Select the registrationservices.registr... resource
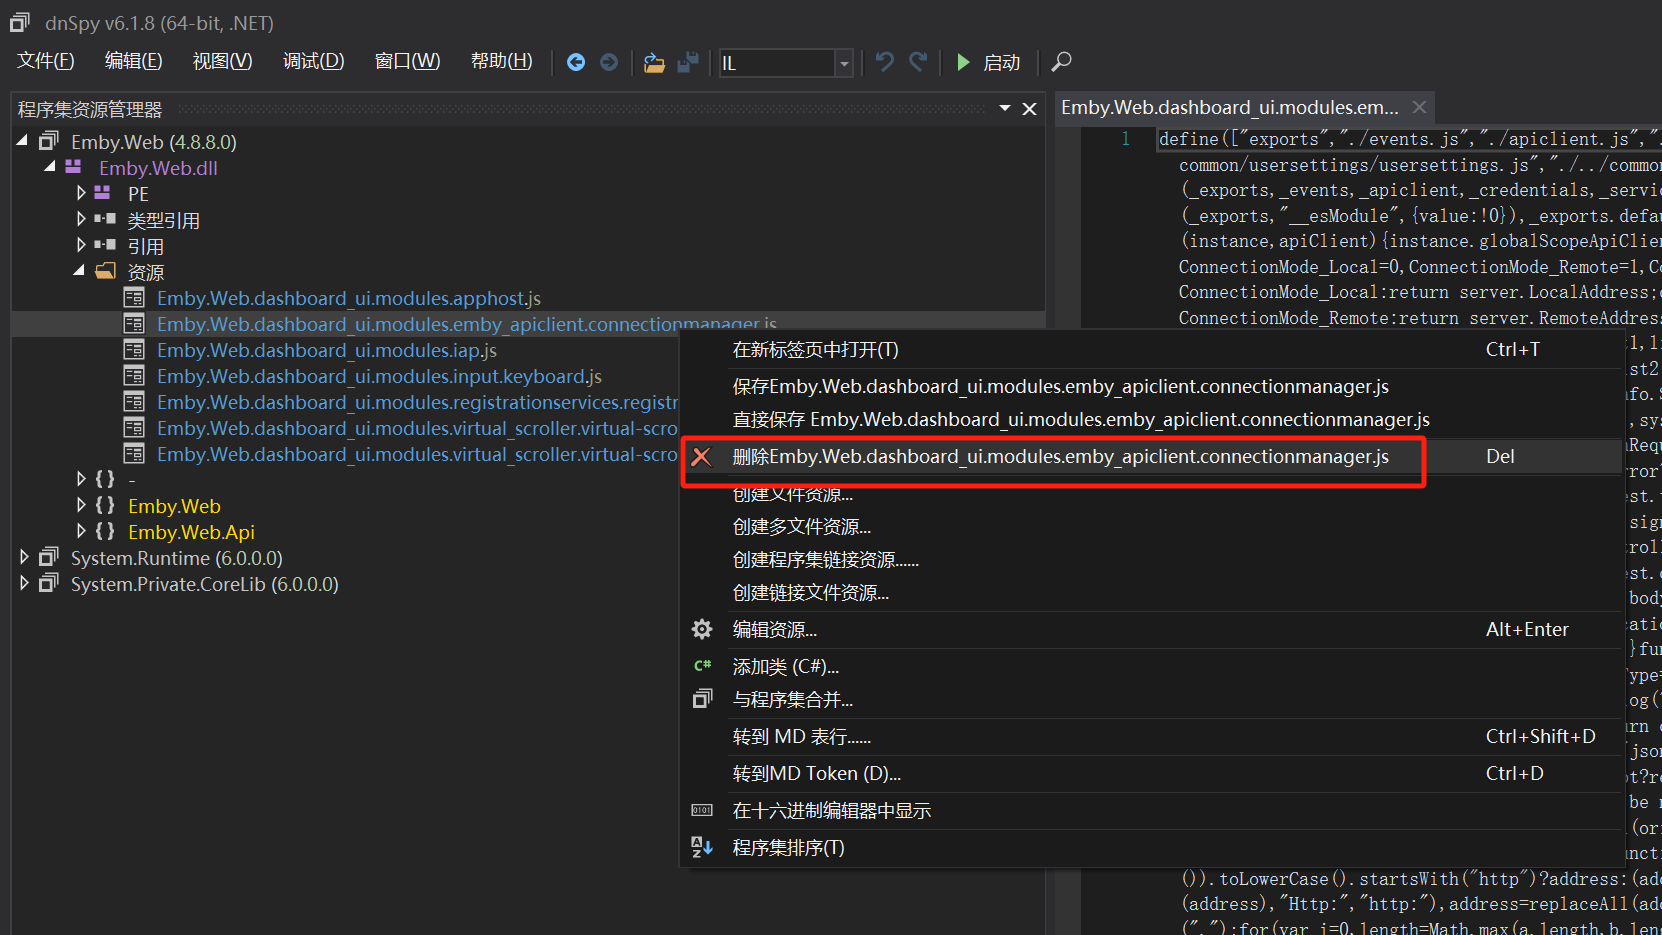 click(417, 402)
